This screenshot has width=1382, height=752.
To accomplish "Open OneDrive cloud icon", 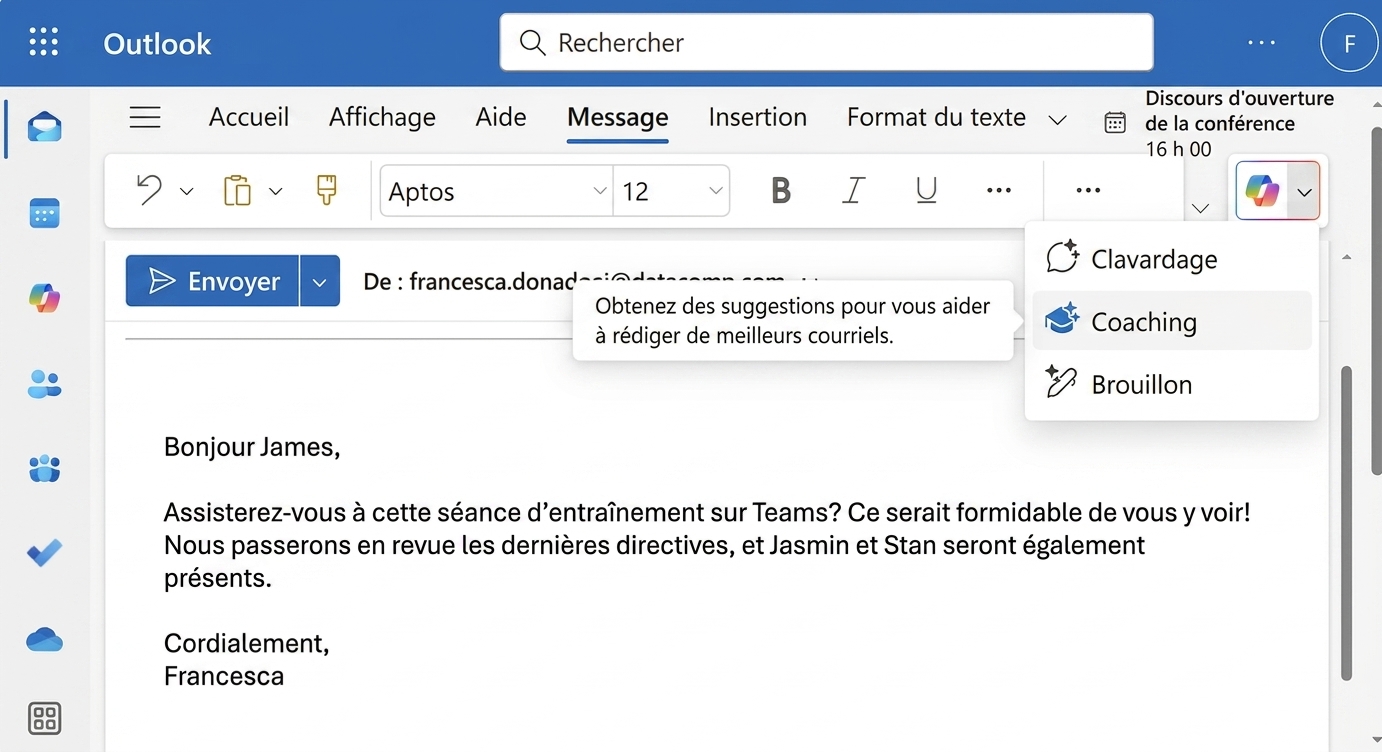I will pyautogui.click(x=45, y=639).
